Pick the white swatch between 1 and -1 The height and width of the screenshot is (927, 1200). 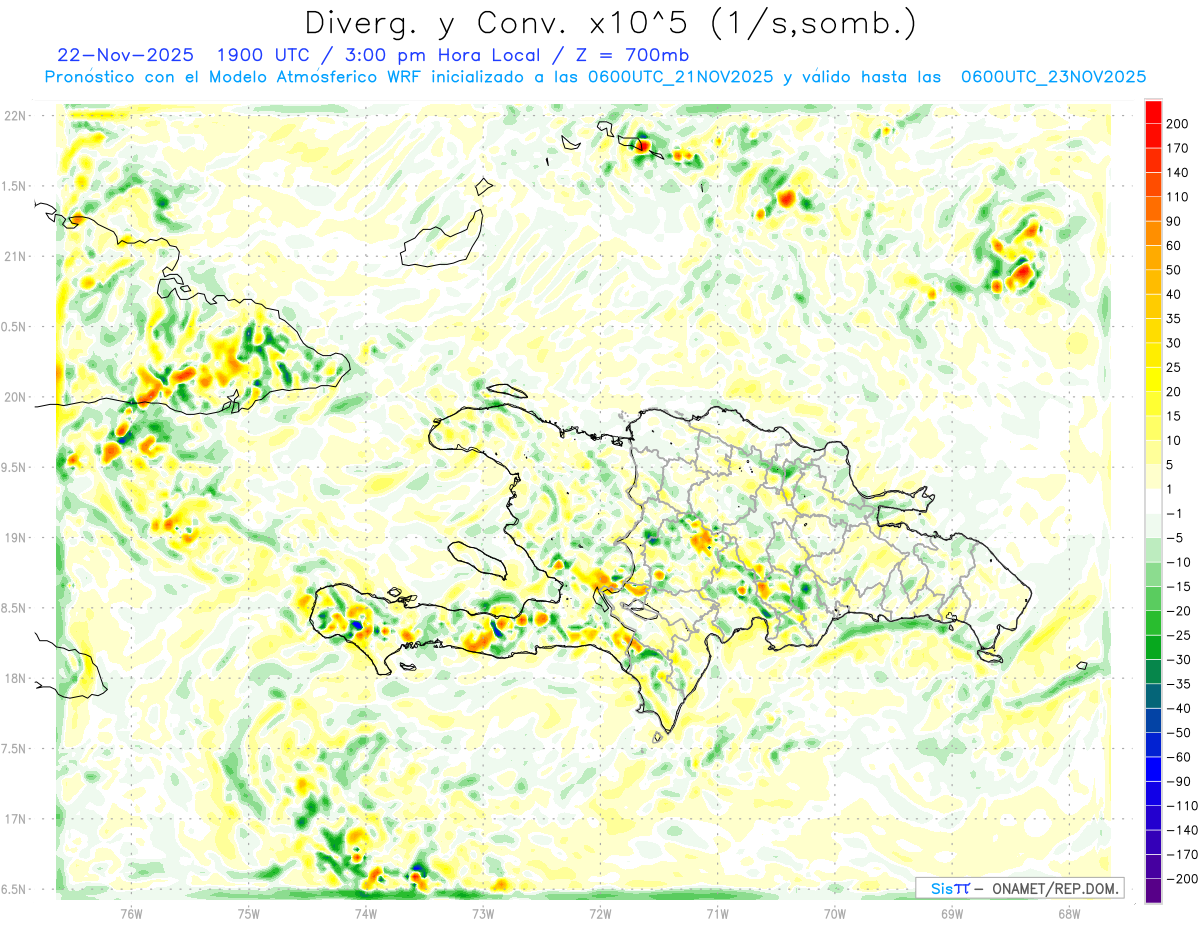coord(1153,501)
